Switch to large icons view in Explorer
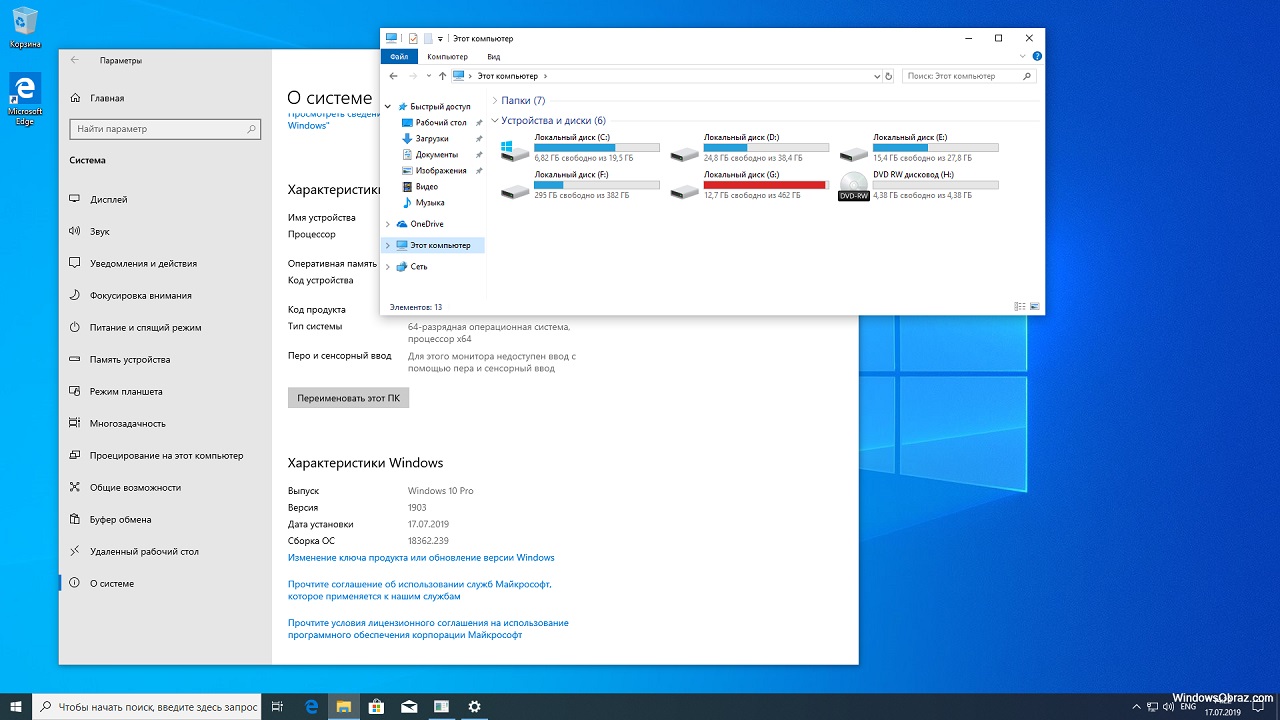Image resolution: width=1280 pixels, height=720 pixels. [1034, 307]
